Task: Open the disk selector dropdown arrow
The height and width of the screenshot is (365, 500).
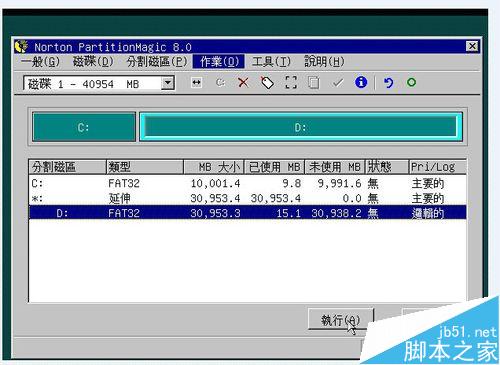Action: [x=168, y=83]
